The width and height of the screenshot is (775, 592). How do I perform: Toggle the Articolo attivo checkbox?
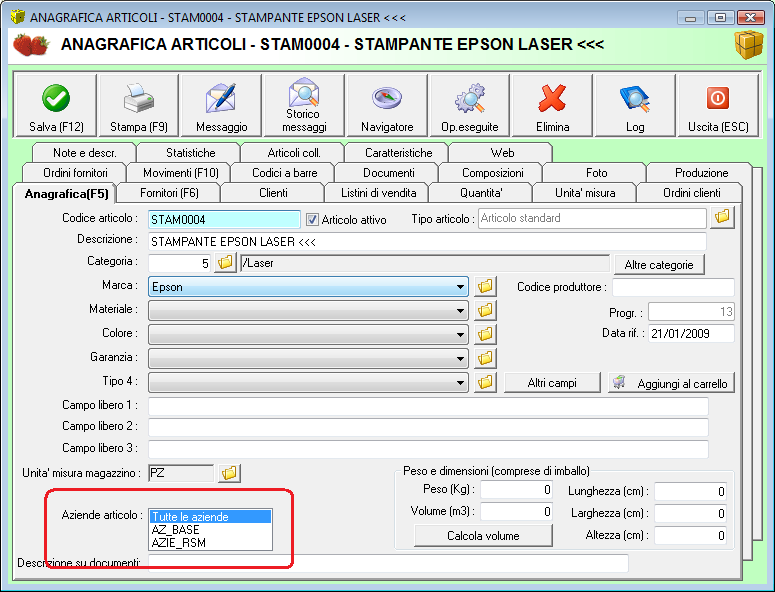click(312, 219)
